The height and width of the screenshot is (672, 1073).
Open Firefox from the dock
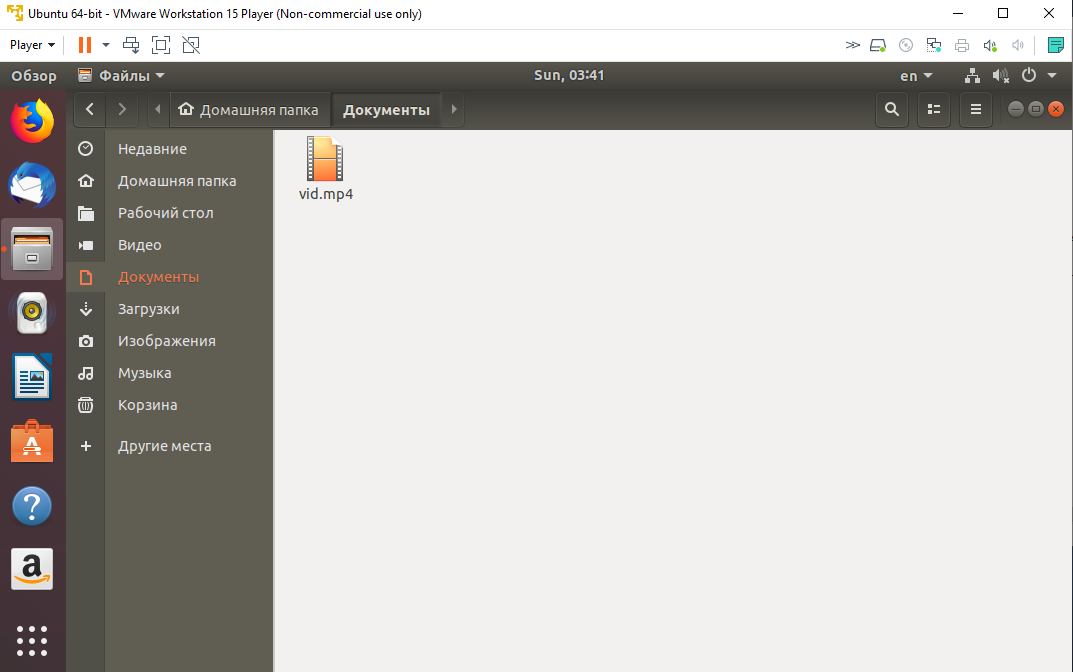tap(32, 121)
